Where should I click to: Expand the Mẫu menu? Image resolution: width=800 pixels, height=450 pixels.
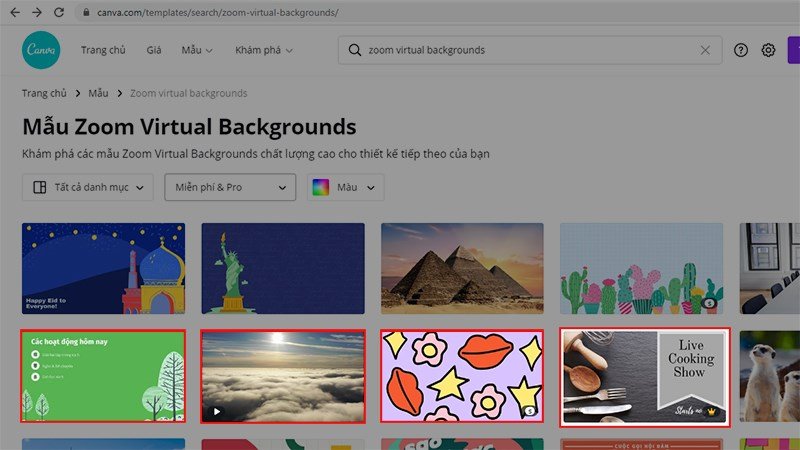tap(197, 50)
